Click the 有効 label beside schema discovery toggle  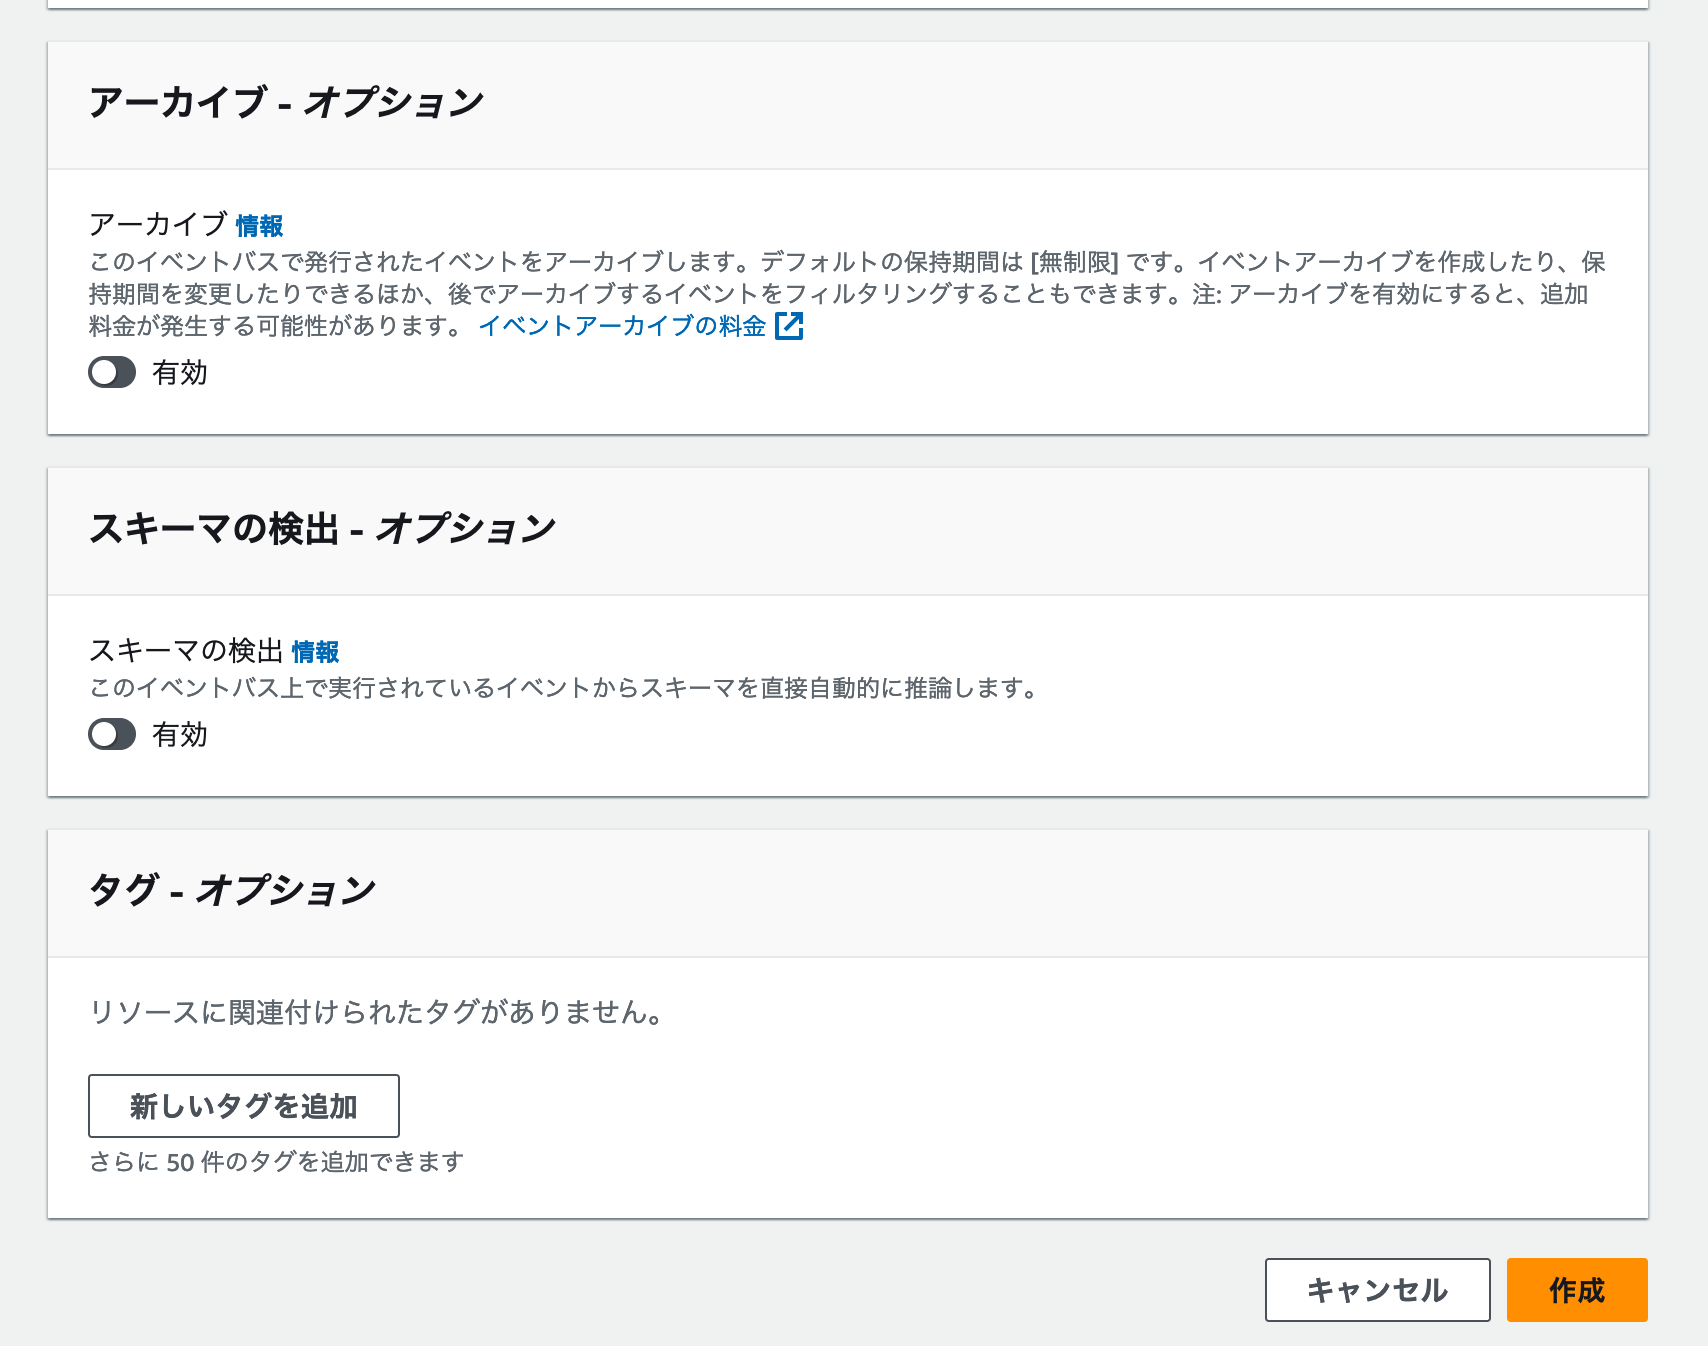(x=178, y=734)
